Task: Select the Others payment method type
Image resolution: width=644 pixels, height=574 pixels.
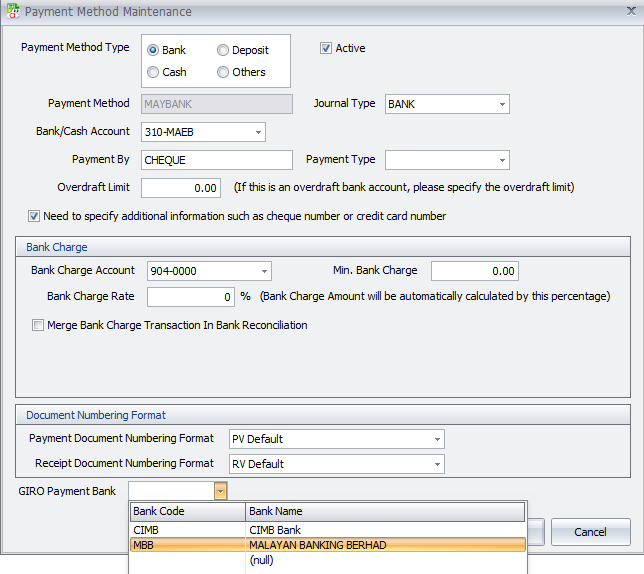Action: [223, 72]
